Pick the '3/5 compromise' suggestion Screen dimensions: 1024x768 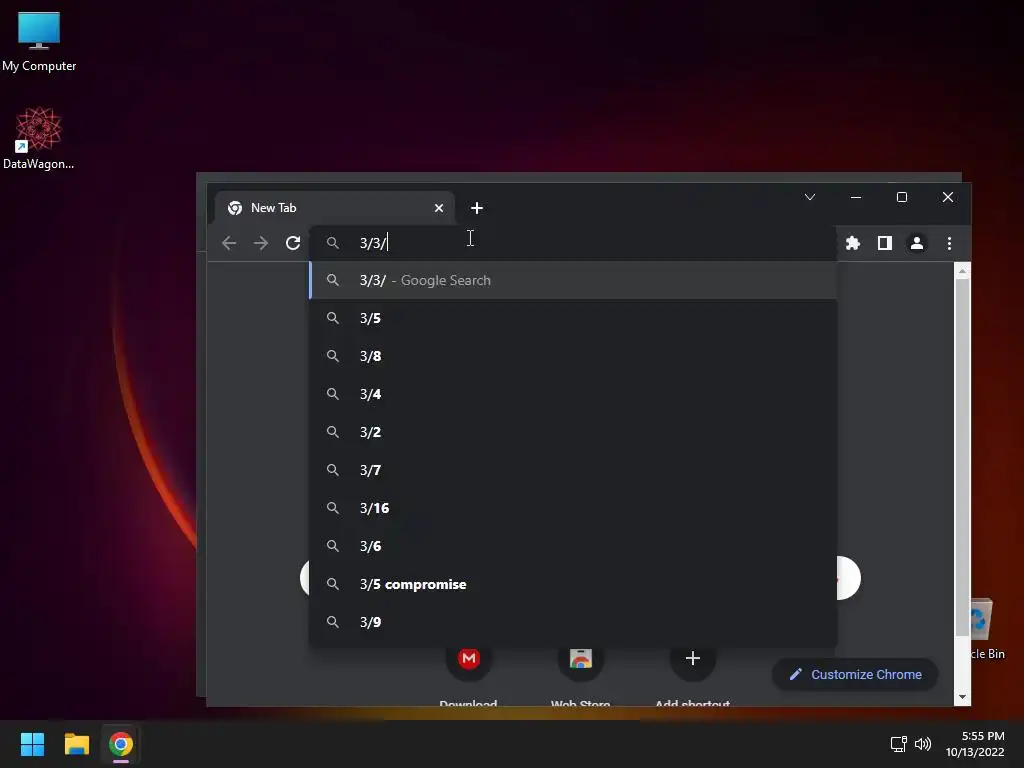(573, 584)
